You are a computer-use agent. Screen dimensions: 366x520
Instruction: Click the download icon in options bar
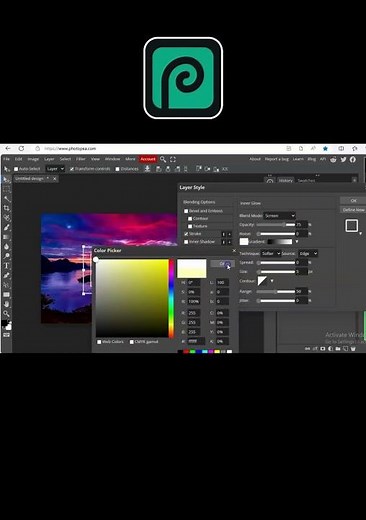tap(147, 169)
